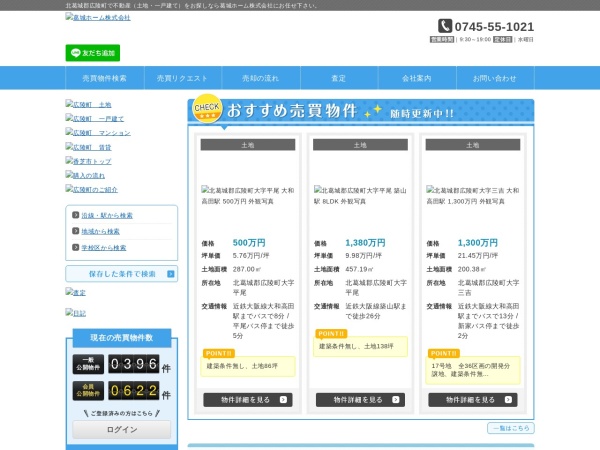Open the 香芝市トップ sidebar link
The width and height of the screenshot is (600, 450).
coord(88,161)
